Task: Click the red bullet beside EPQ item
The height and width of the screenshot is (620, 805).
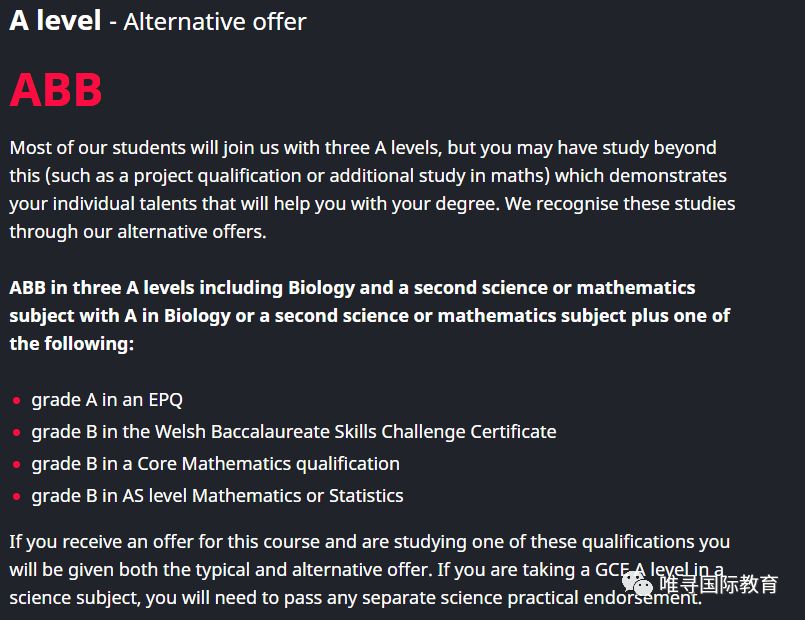Action: (17, 400)
